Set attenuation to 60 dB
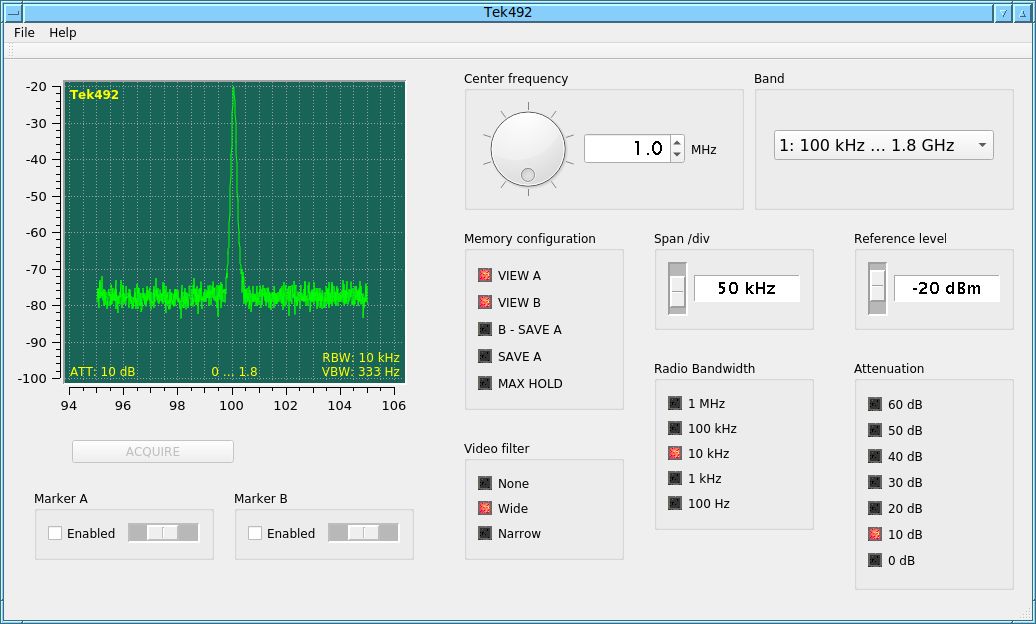The height and width of the screenshot is (624, 1036). click(875, 405)
